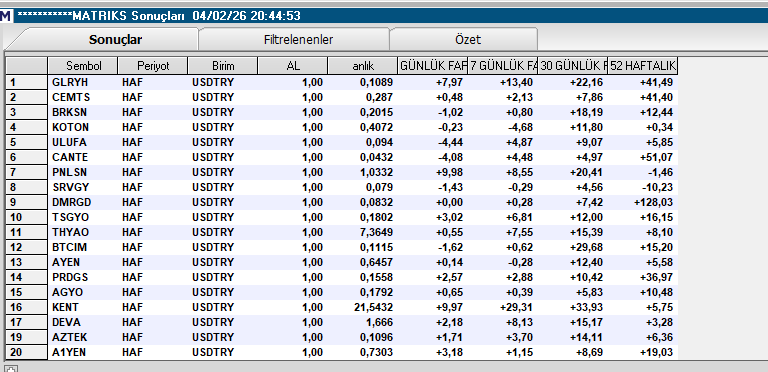Click ULUFA's daily change -4,44
This screenshot has width=768, height=372.
tap(451, 142)
